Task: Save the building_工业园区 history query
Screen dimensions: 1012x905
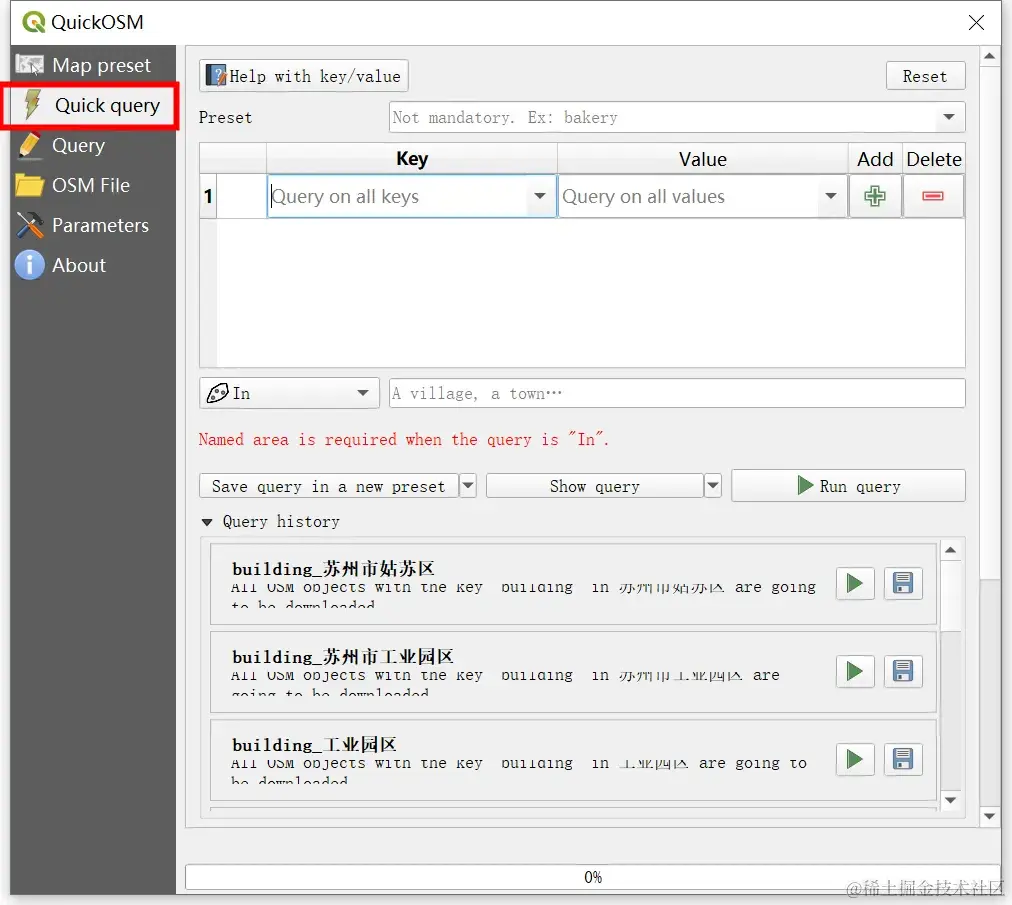Action: tap(903, 759)
